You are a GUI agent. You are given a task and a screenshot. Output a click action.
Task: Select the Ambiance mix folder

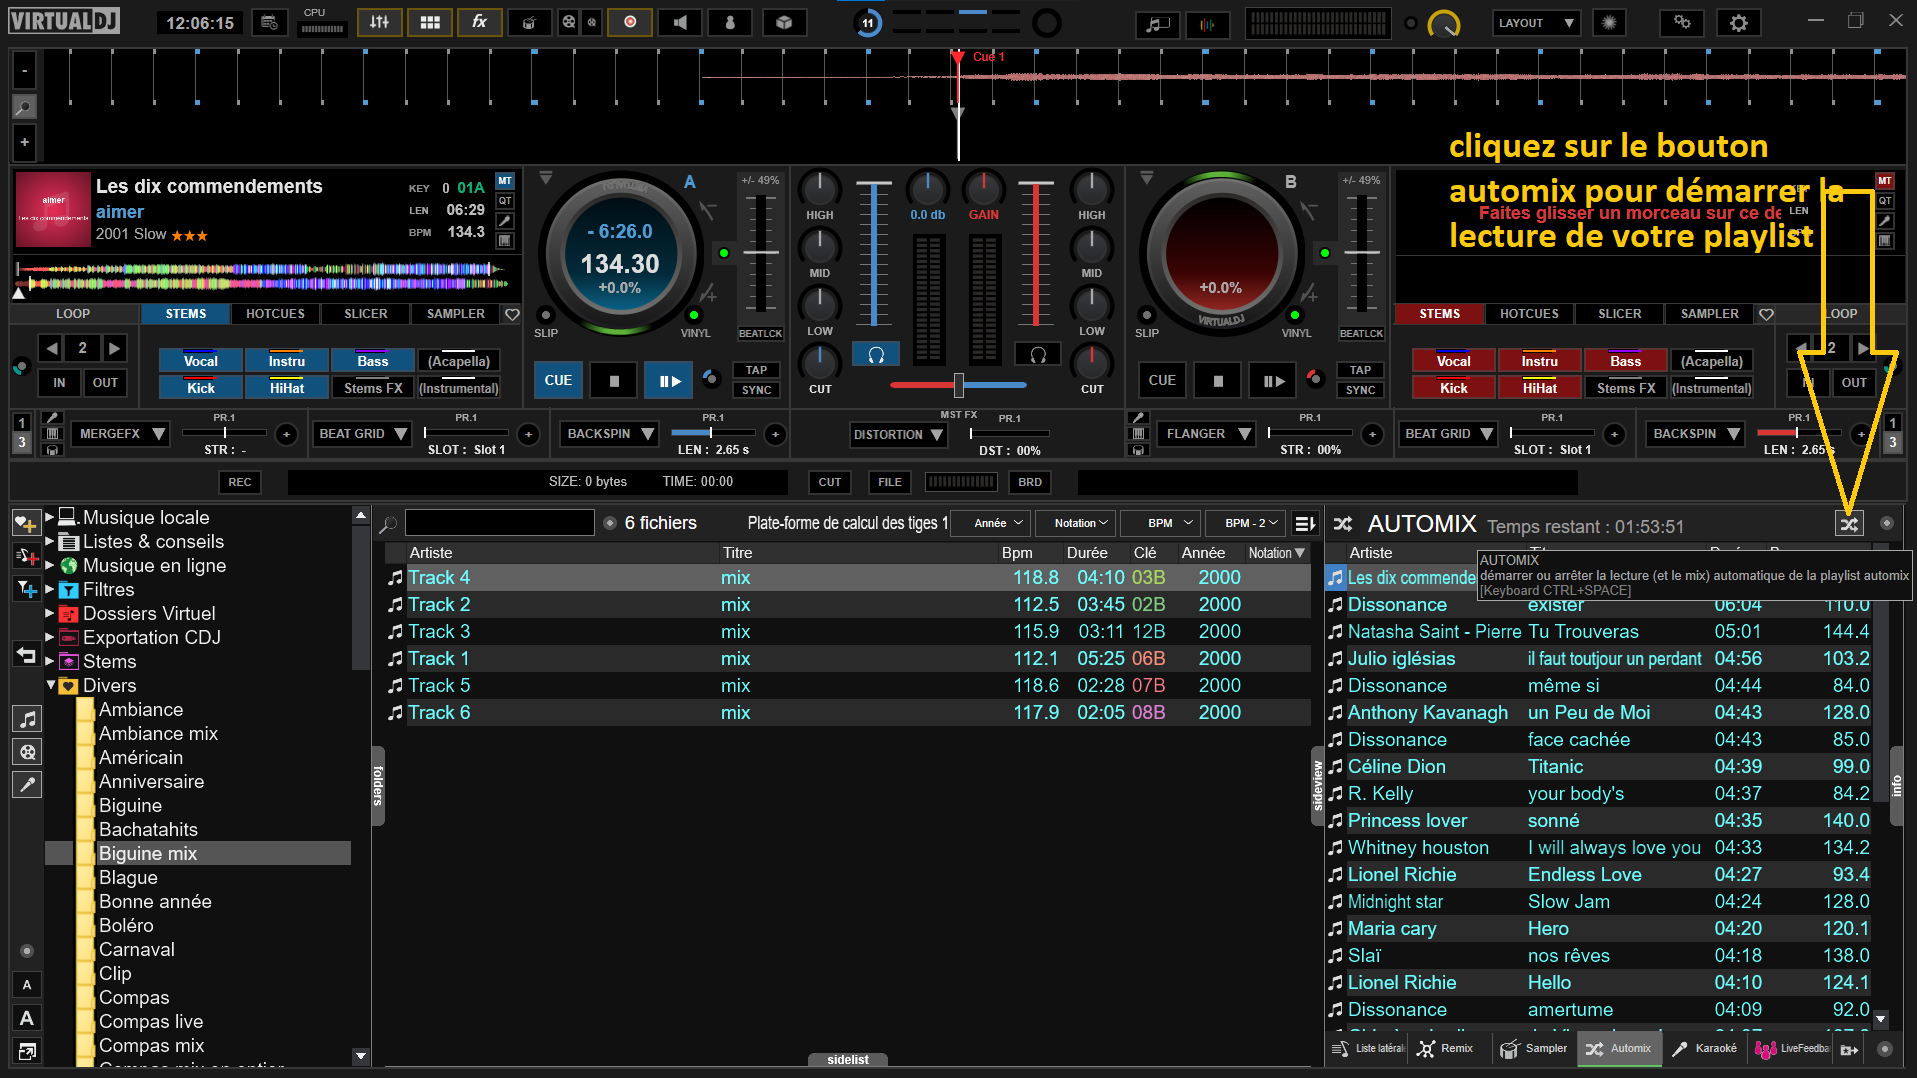pyautogui.click(x=158, y=733)
